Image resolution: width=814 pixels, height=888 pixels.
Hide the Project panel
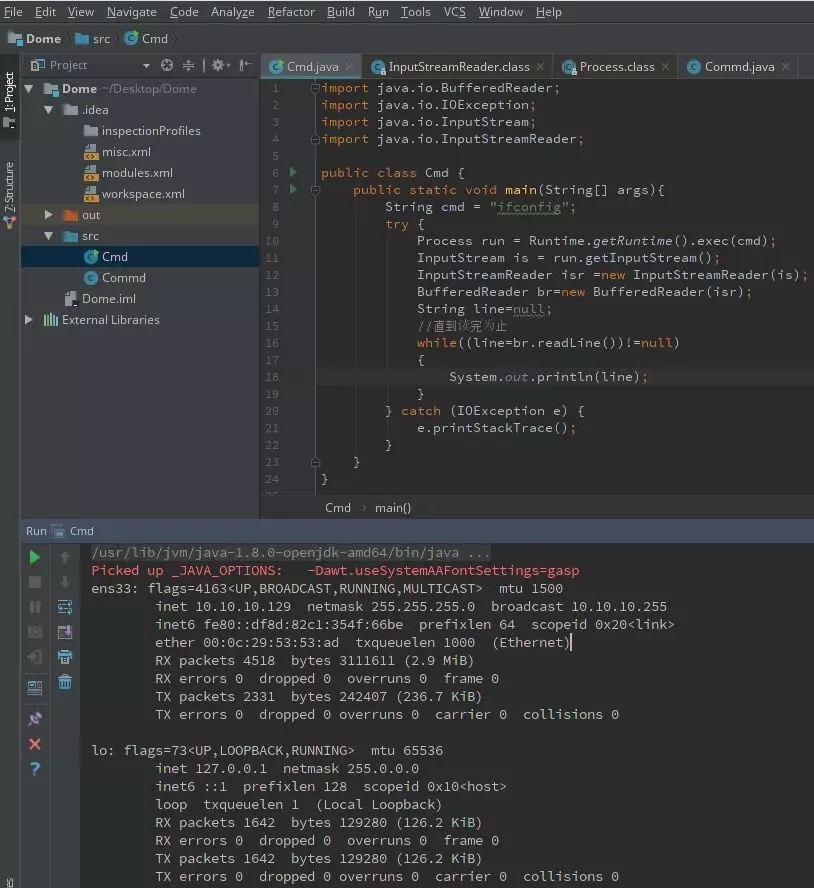tap(245, 65)
